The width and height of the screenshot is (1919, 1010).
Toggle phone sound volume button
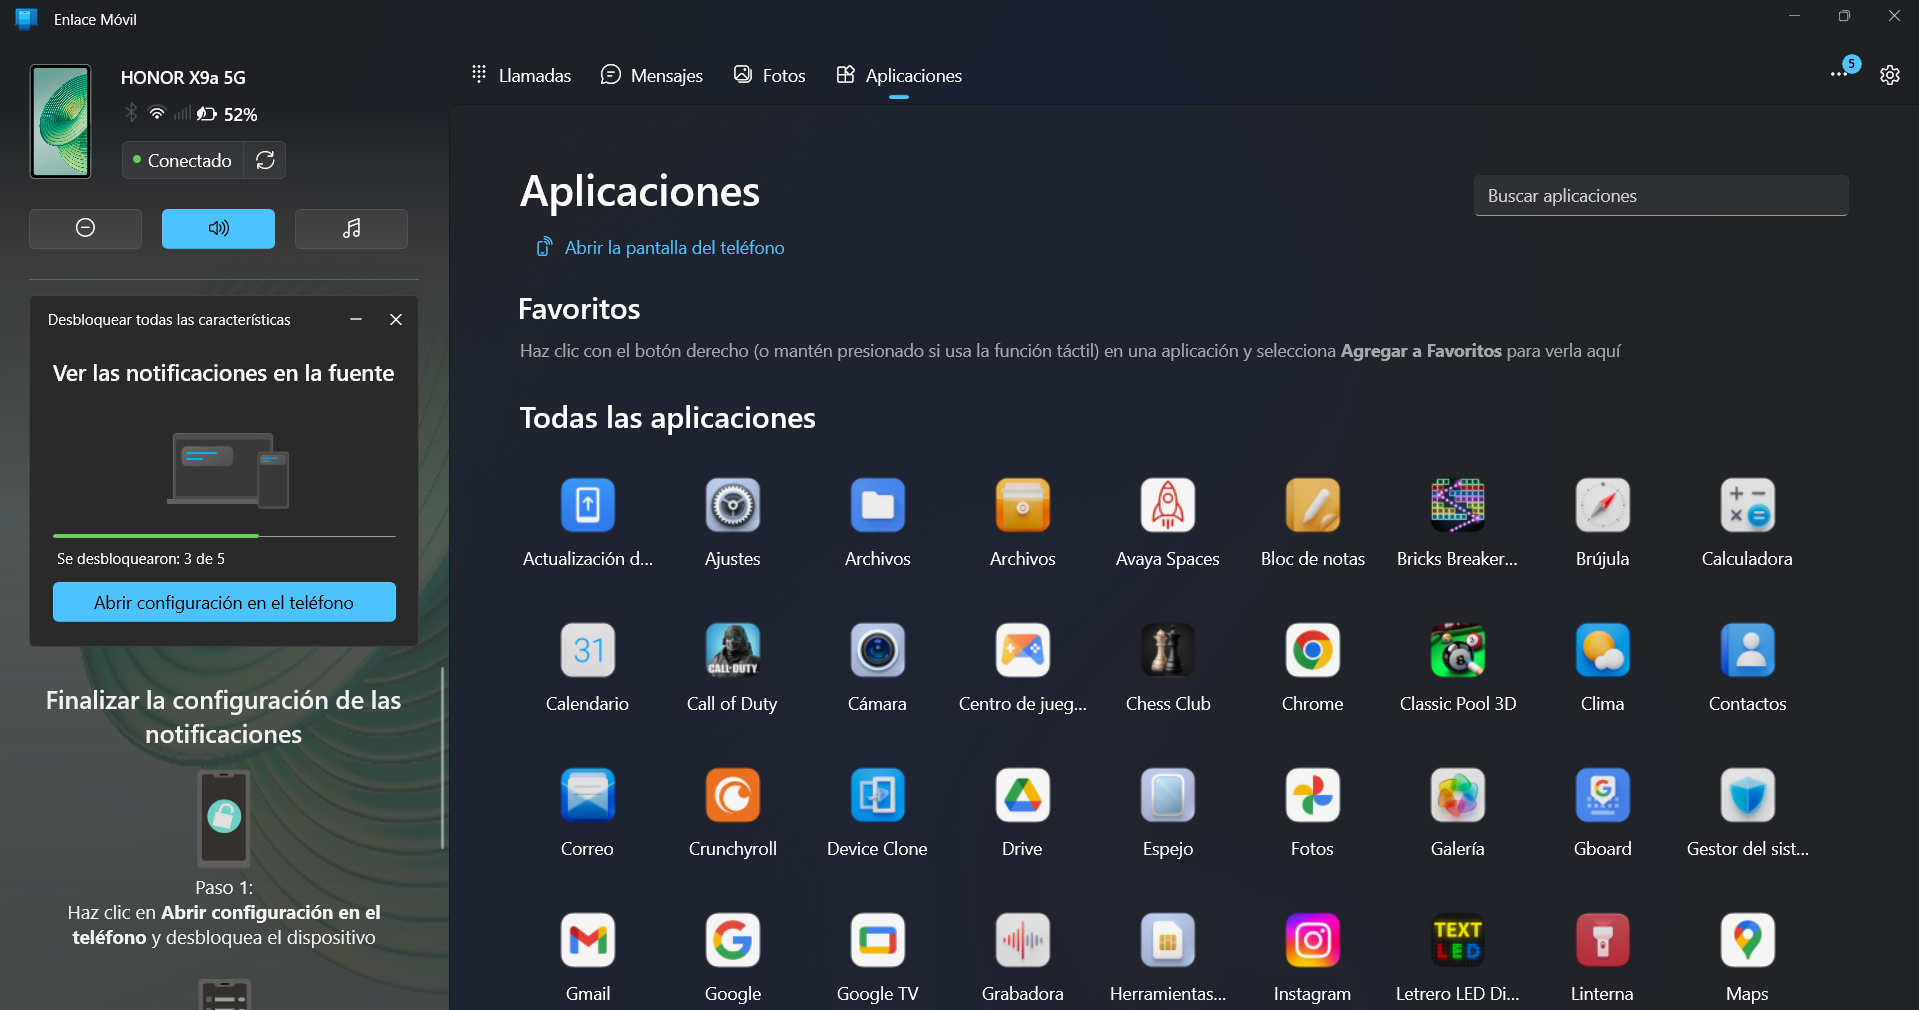coord(218,228)
